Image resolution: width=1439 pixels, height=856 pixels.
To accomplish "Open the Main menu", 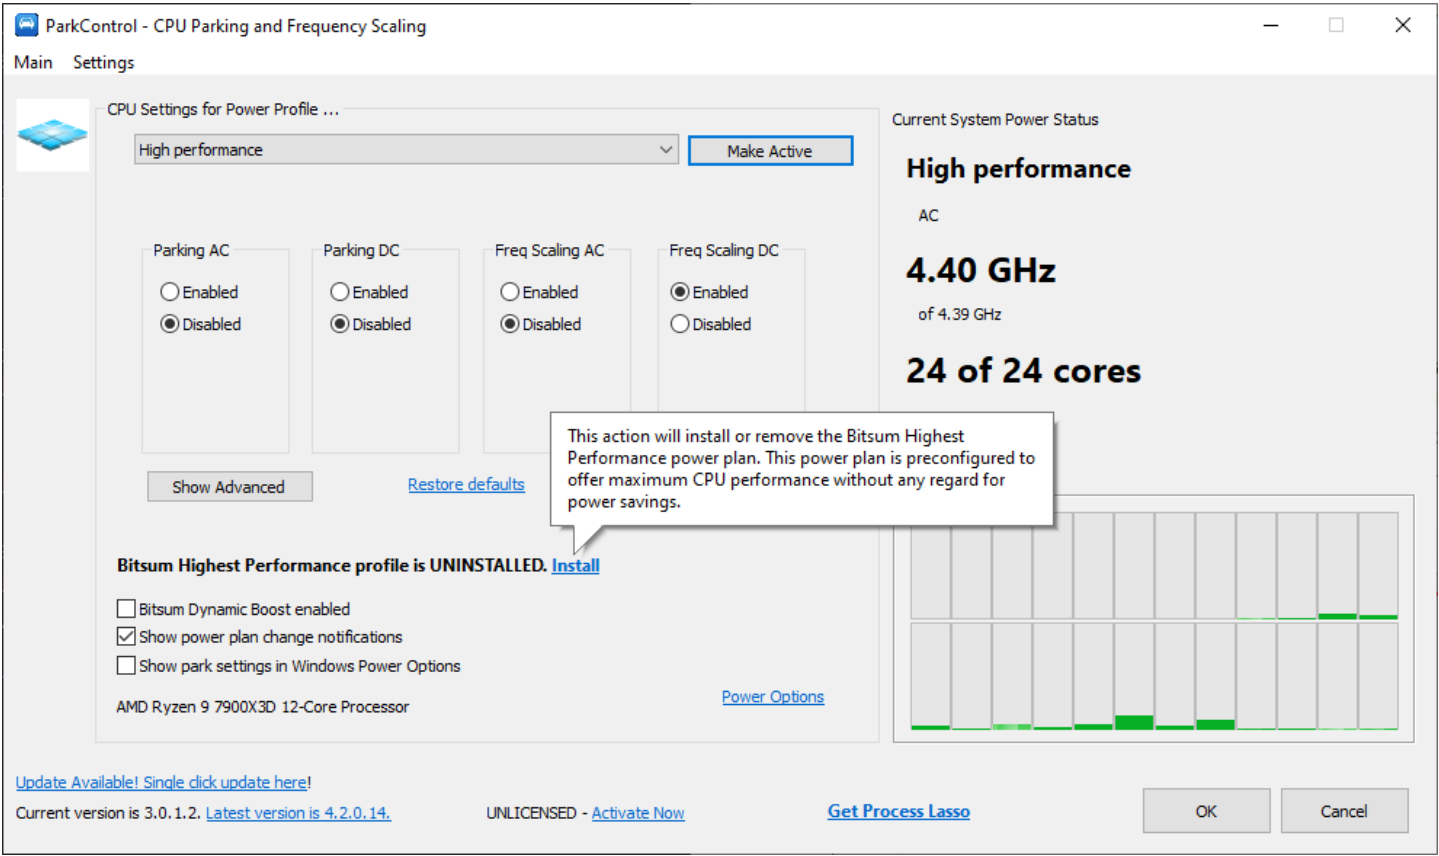I will click(33, 62).
